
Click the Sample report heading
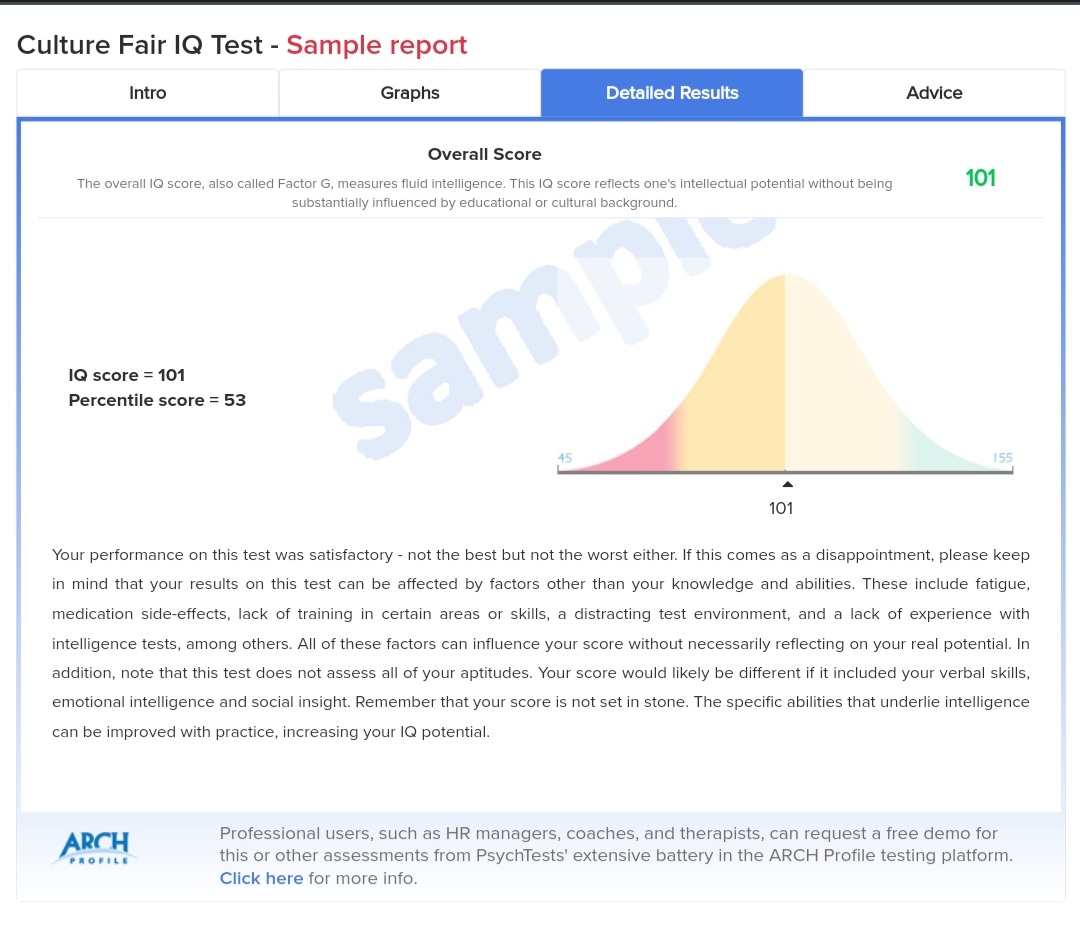376,45
